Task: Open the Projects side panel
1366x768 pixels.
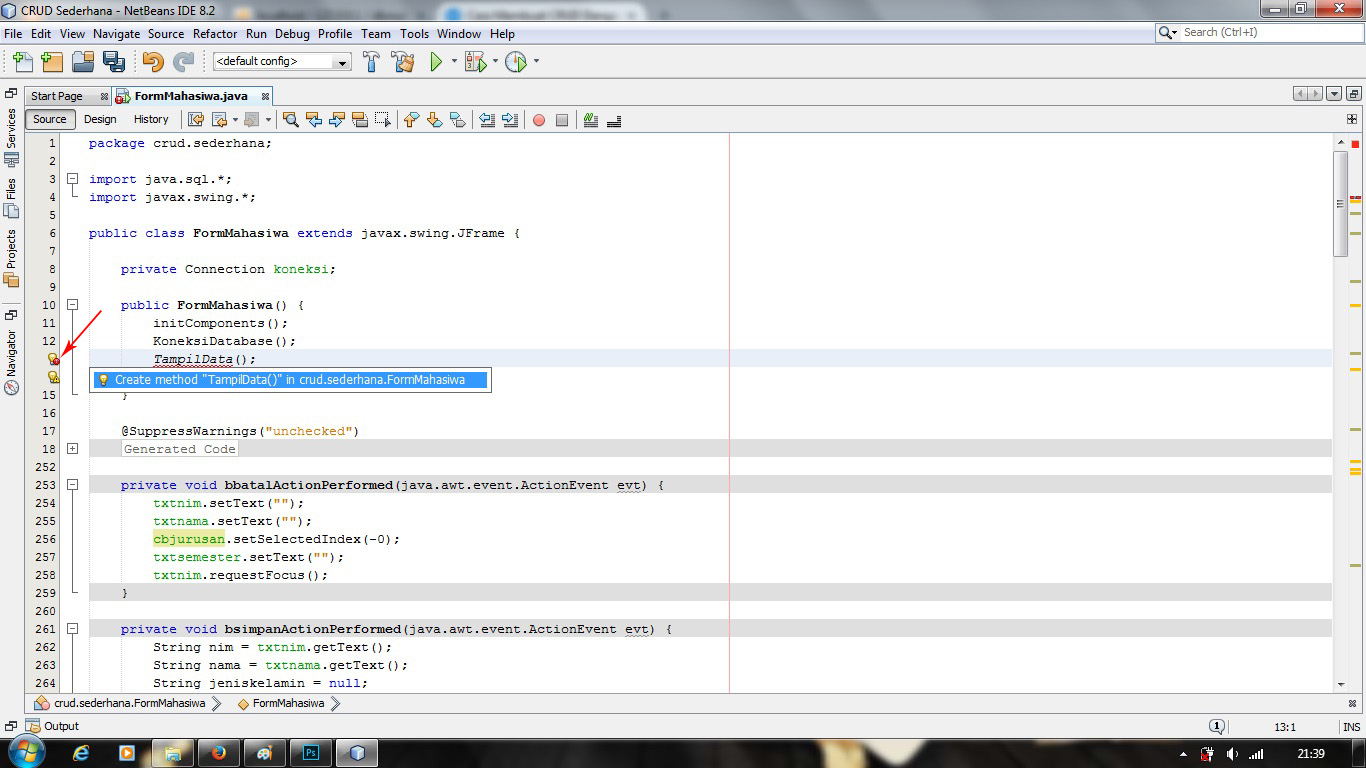Action: 12,258
